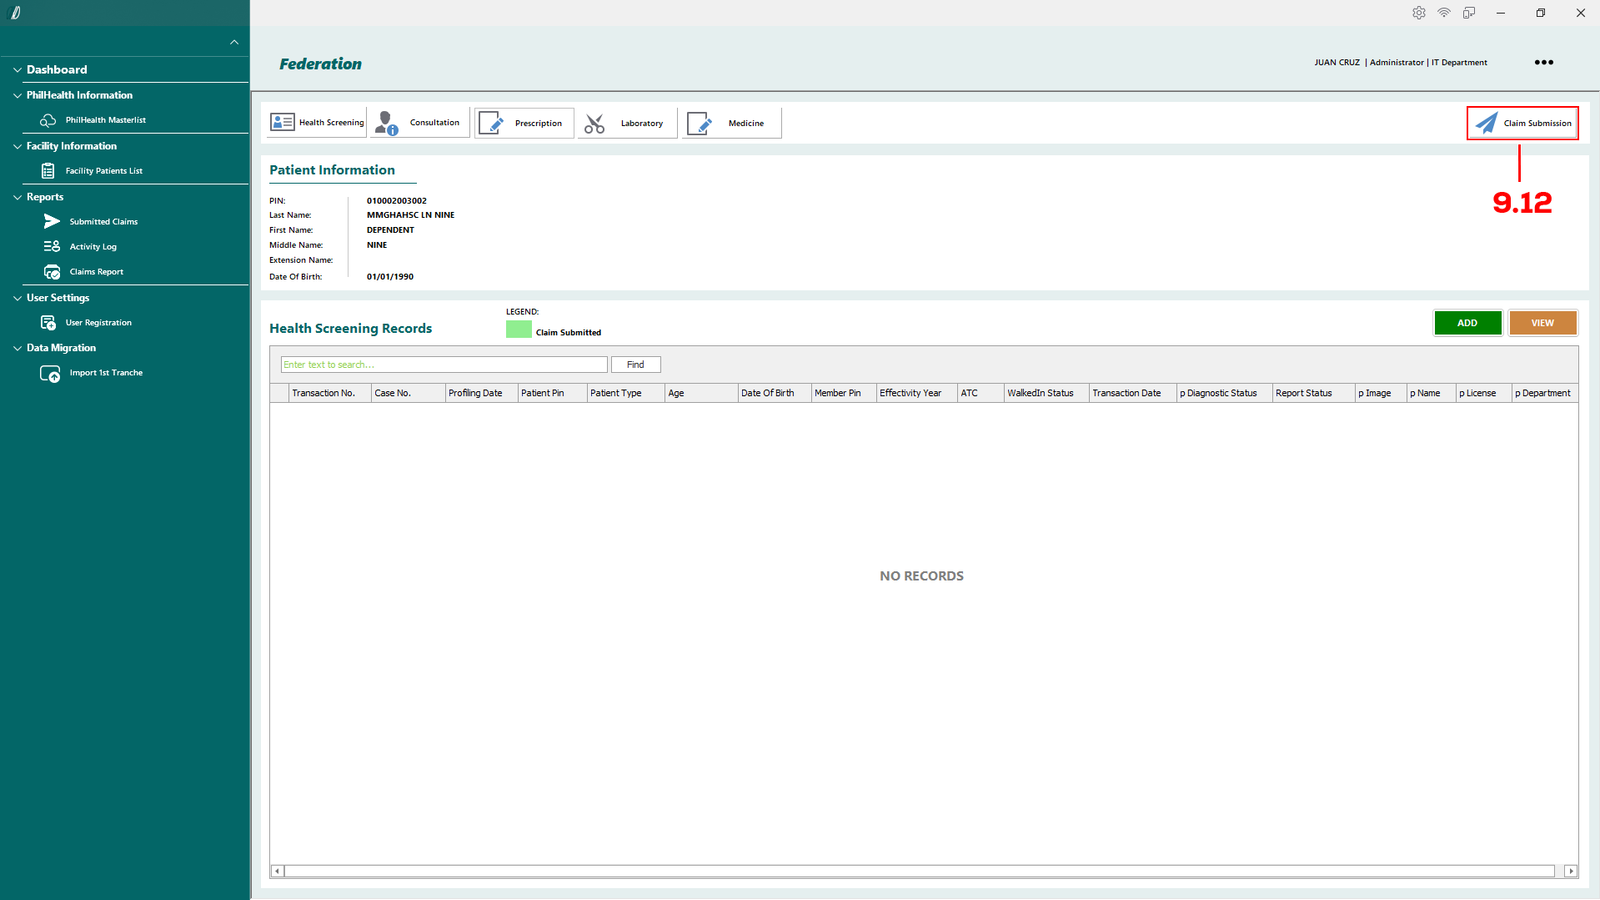
Task: Open Facility Patients List menu item
Action: [x=103, y=171]
